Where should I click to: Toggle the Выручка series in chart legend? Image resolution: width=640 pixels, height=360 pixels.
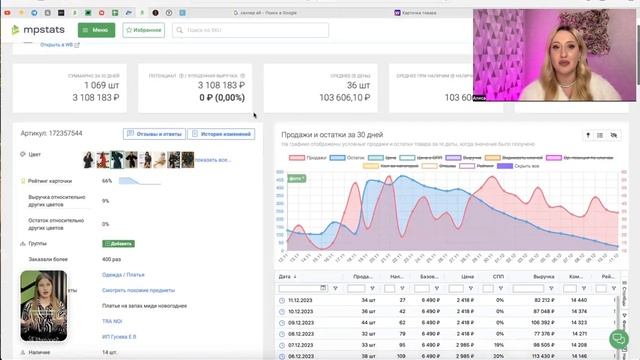463,158
